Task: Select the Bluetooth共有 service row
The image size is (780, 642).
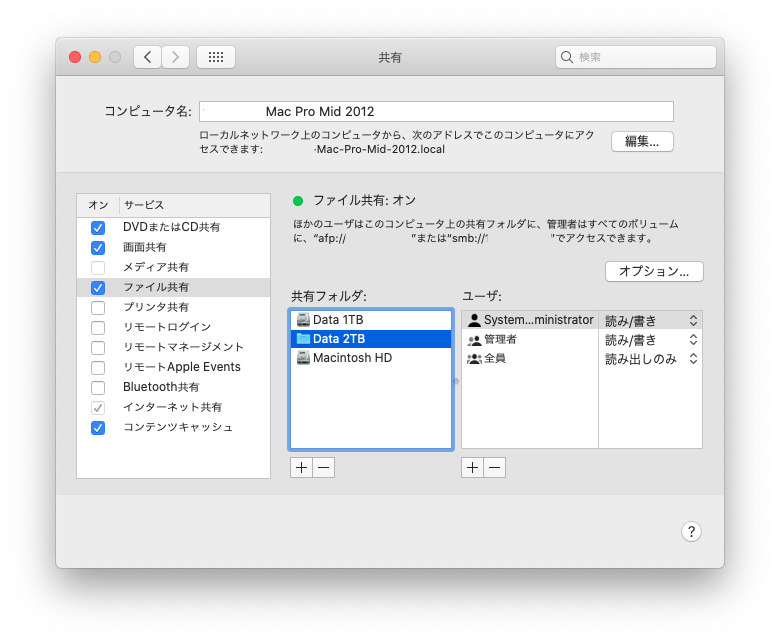Action: 174,387
